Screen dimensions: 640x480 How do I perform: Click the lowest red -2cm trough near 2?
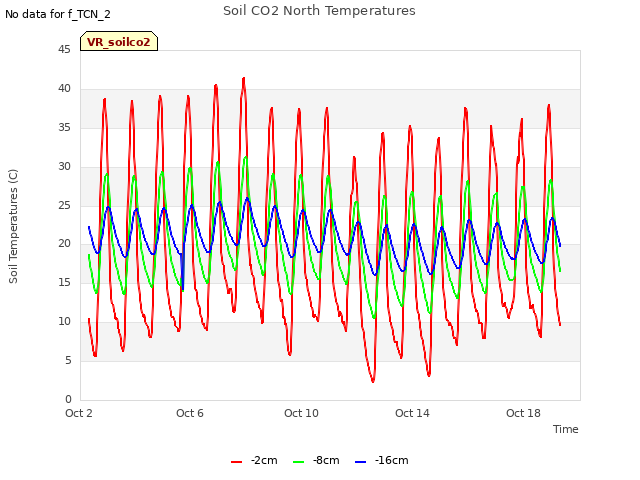click(x=373, y=381)
